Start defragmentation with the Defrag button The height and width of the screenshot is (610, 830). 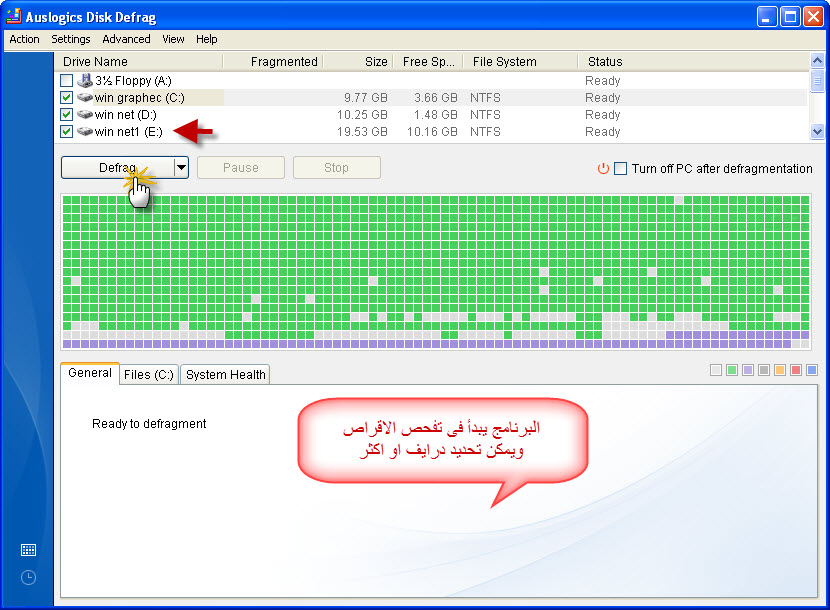(118, 167)
